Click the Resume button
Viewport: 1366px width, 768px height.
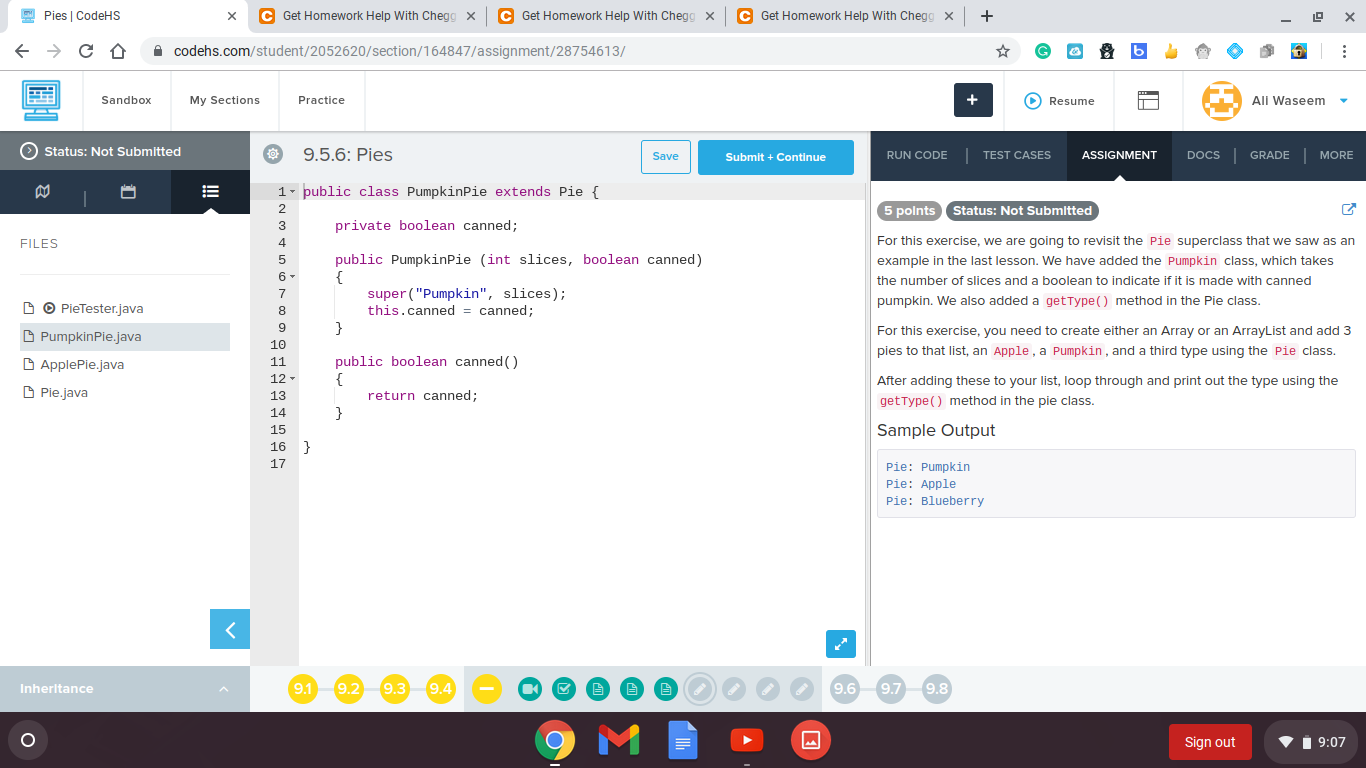coord(1060,100)
